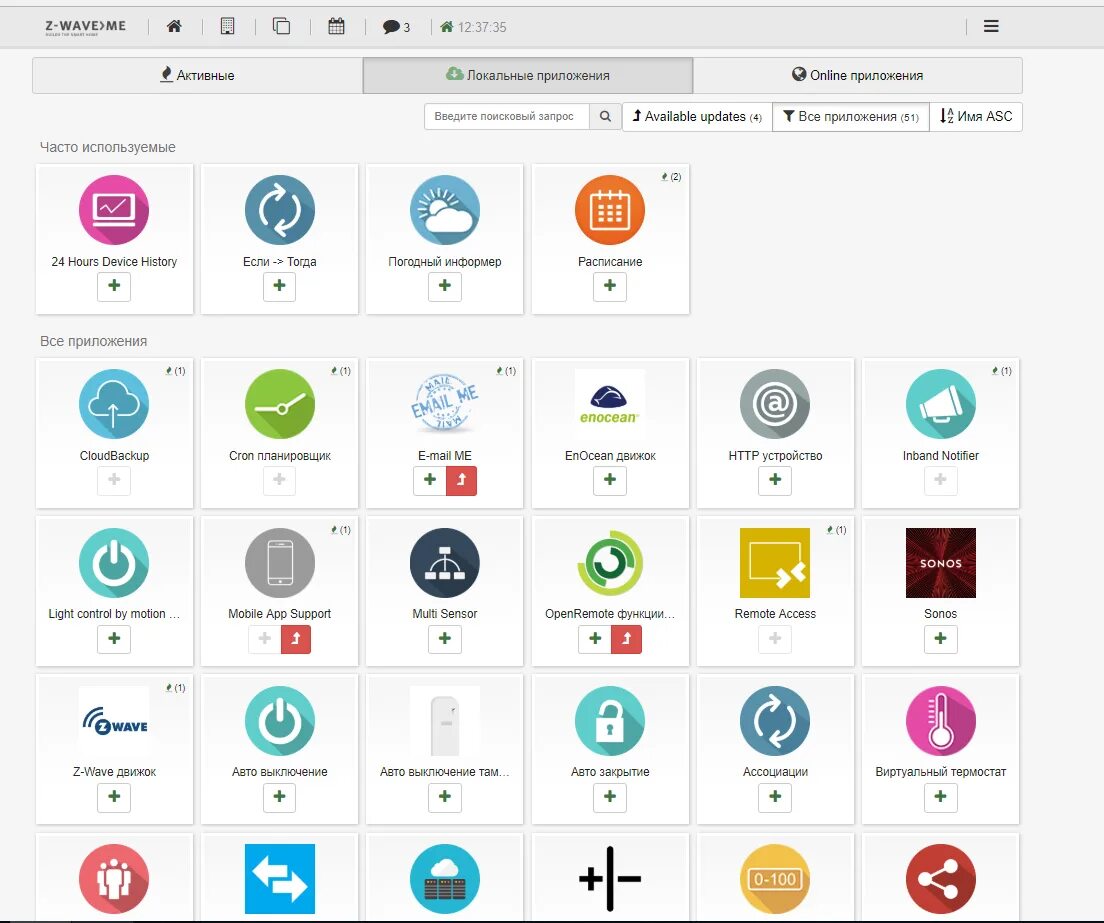
Task: Open the Если -> Тогда app icon
Action: coord(280,210)
